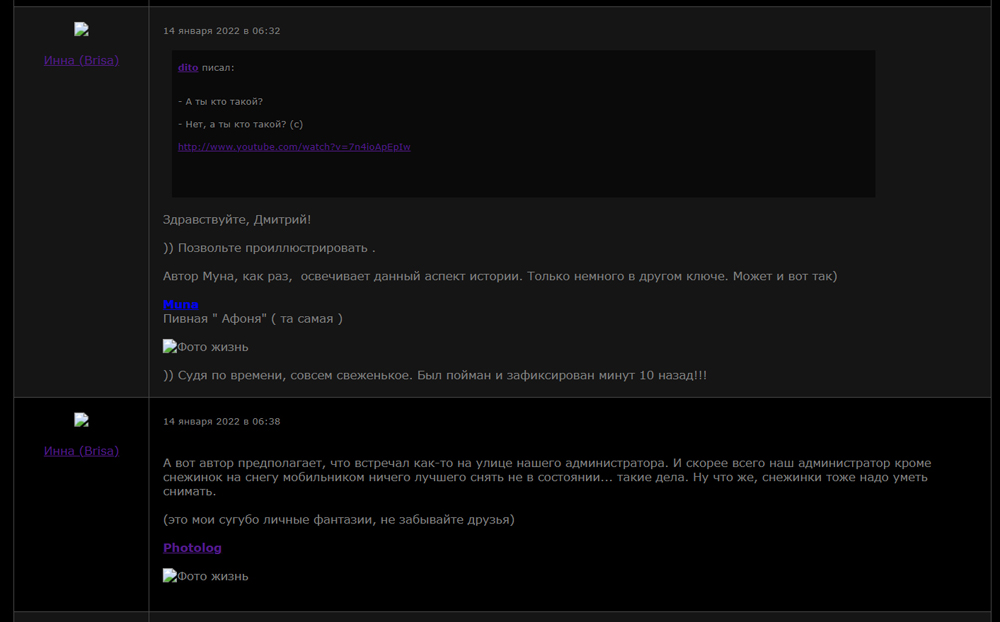1000x622 pixels.
Task: Click the quoted line "- А ты кто такой?"
Action: tap(220, 101)
